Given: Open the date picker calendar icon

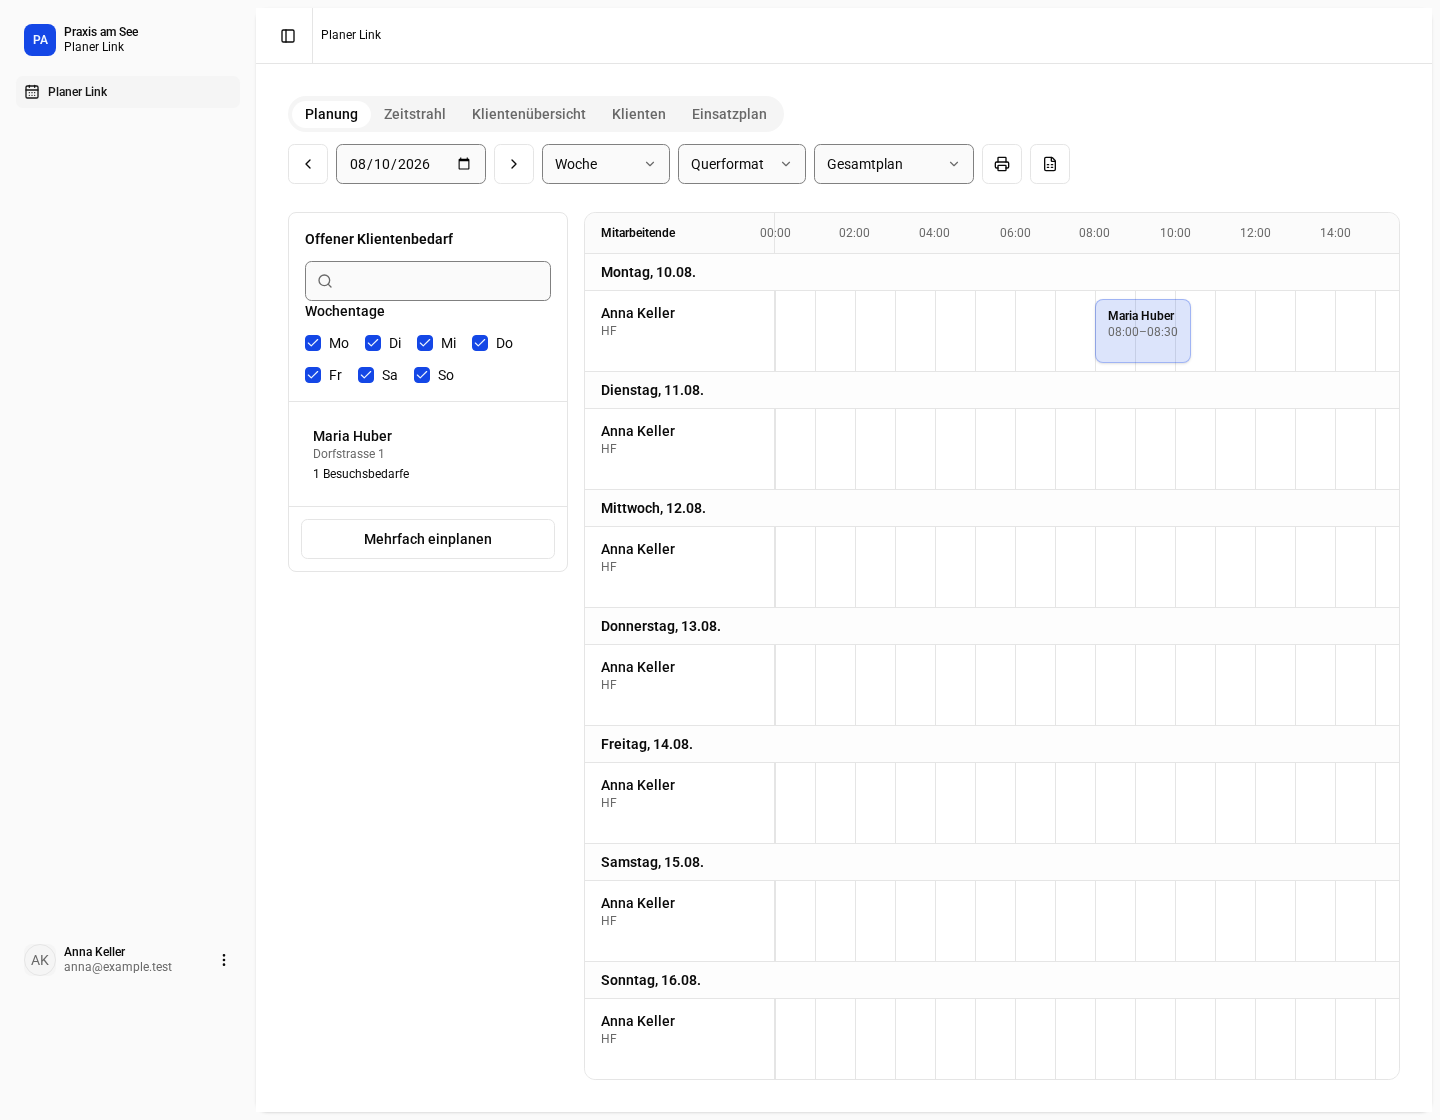Looking at the screenshot, I should pyautogui.click(x=464, y=164).
